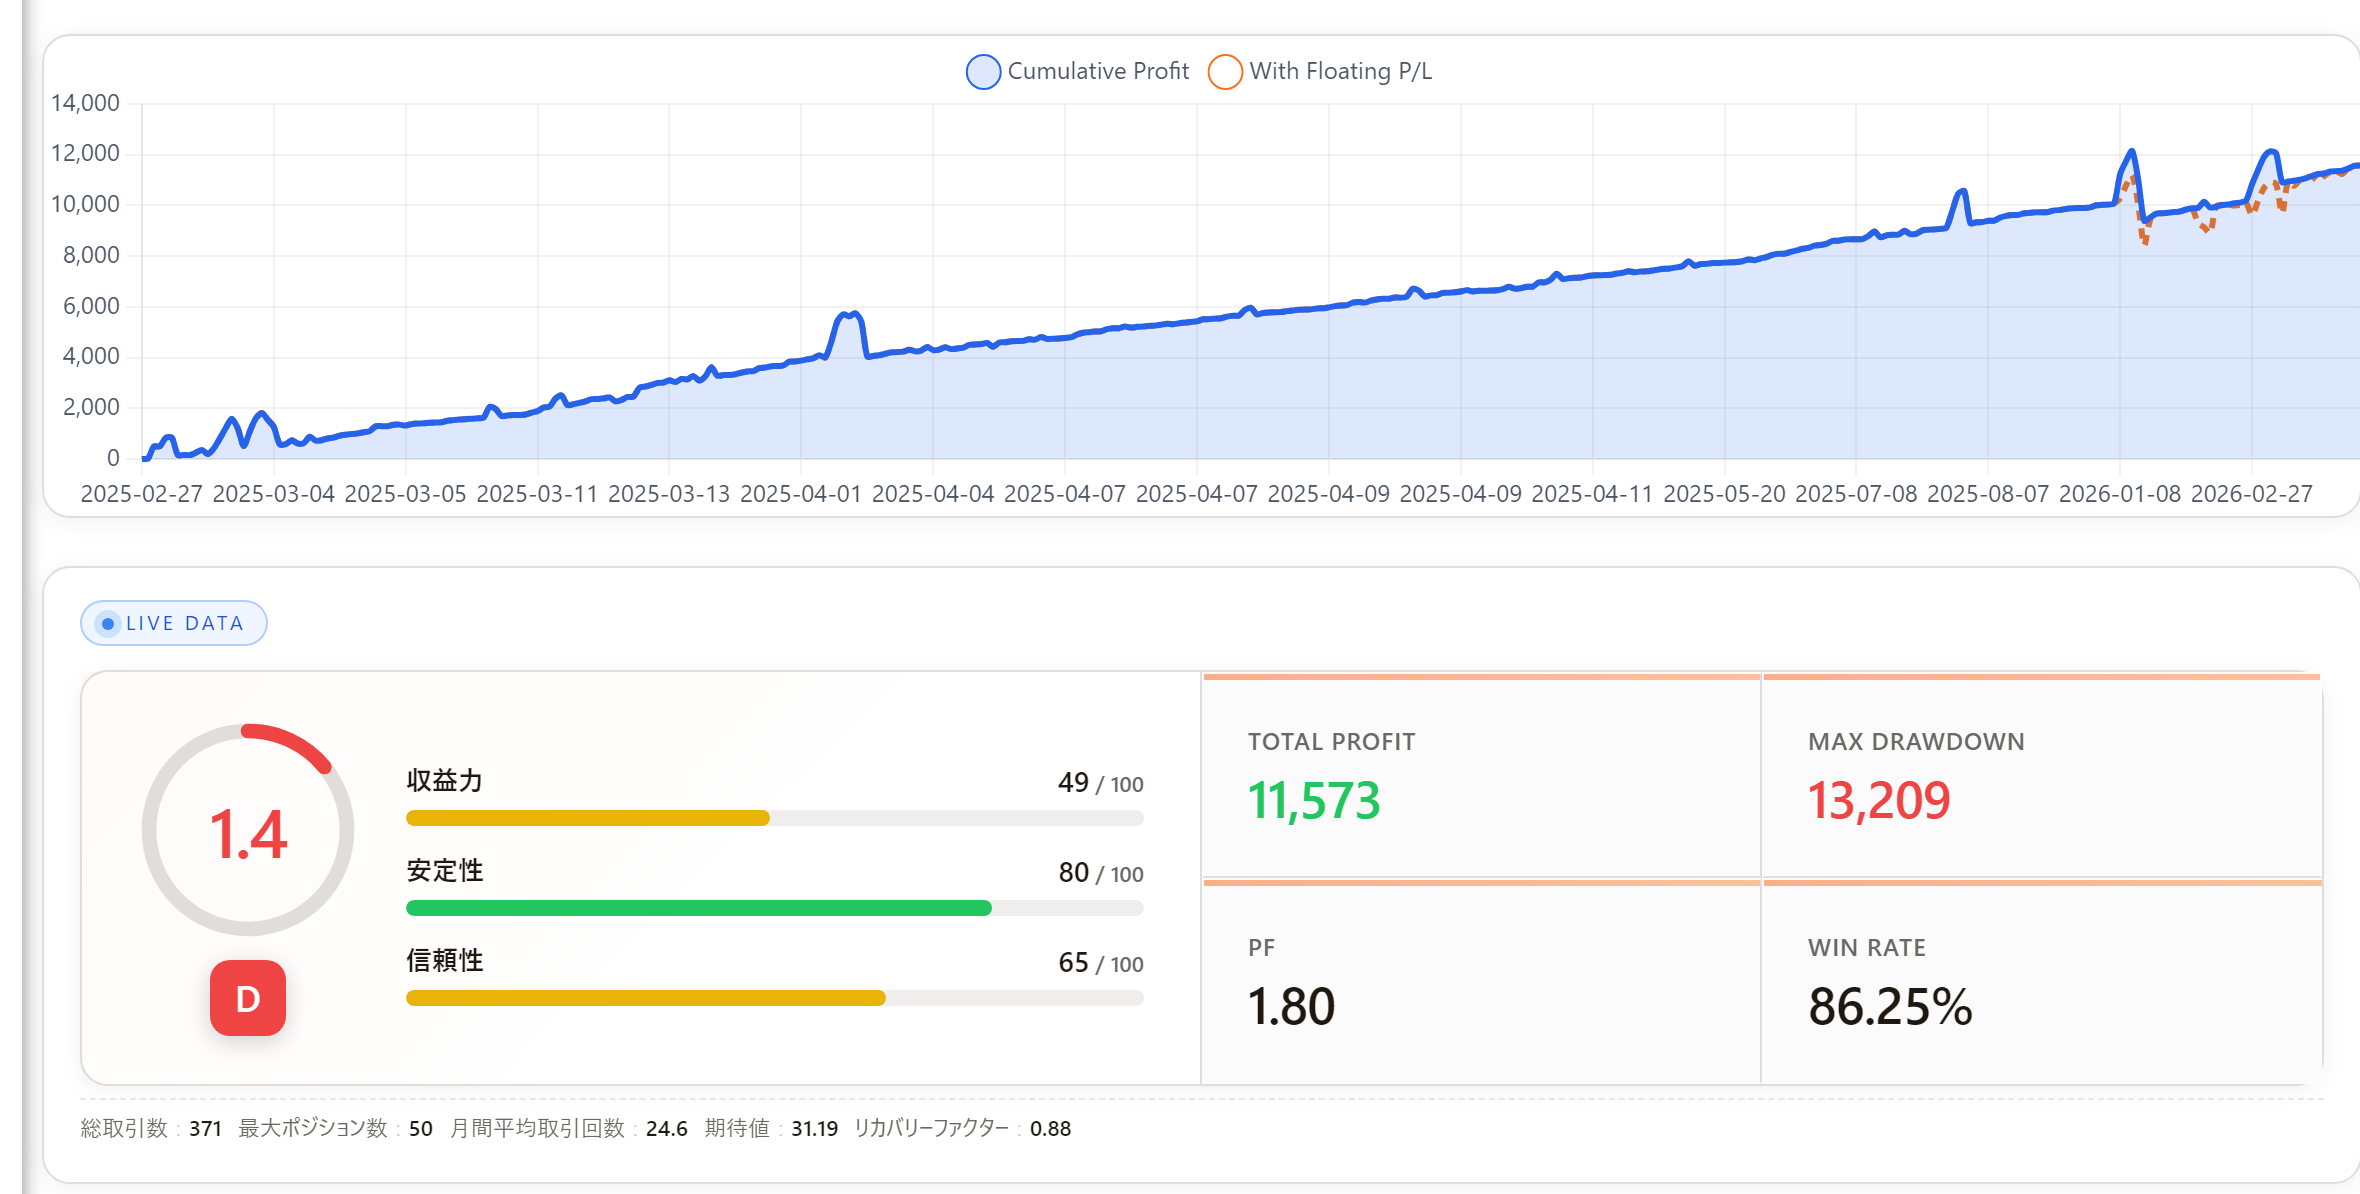The width and height of the screenshot is (2360, 1194).
Task: Click the MAX DRAWDOWN heading
Action: [x=1916, y=742]
